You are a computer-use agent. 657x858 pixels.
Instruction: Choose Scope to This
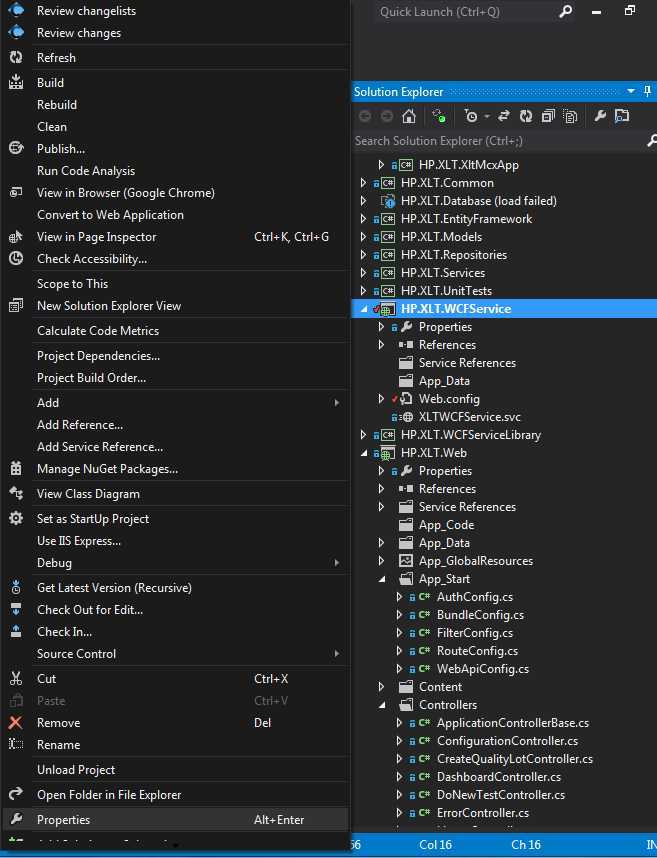pos(175,283)
